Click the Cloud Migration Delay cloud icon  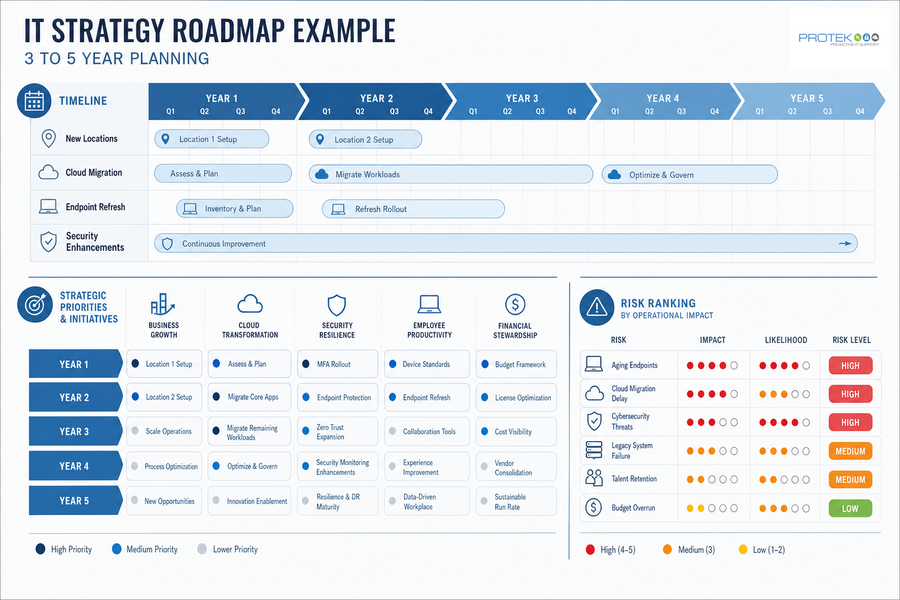594,393
